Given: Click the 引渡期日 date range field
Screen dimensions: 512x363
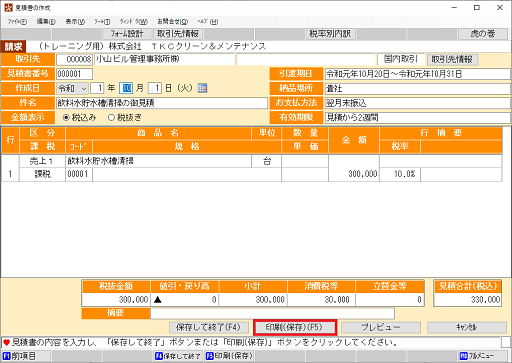Looking at the screenshot, I should pos(418,74).
